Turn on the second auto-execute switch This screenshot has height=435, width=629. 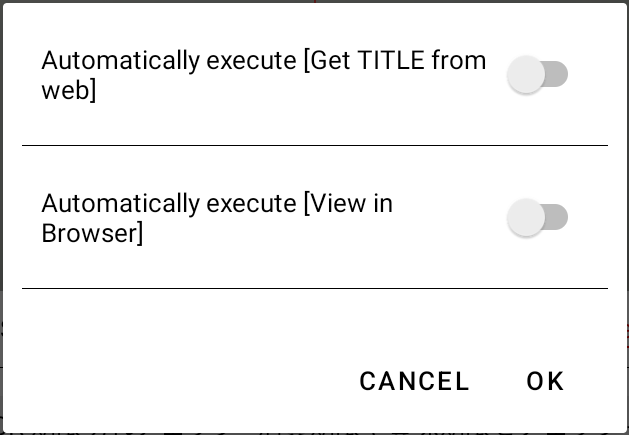click(x=537, y=218)
